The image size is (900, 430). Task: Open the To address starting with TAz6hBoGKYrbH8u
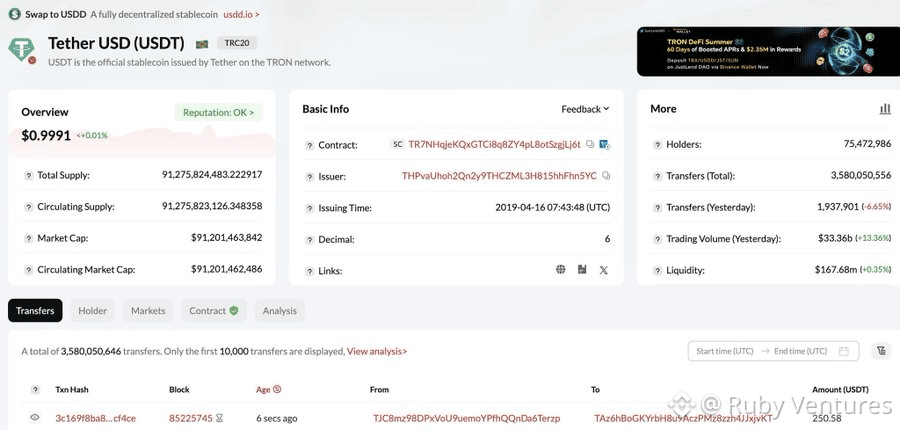683,418
